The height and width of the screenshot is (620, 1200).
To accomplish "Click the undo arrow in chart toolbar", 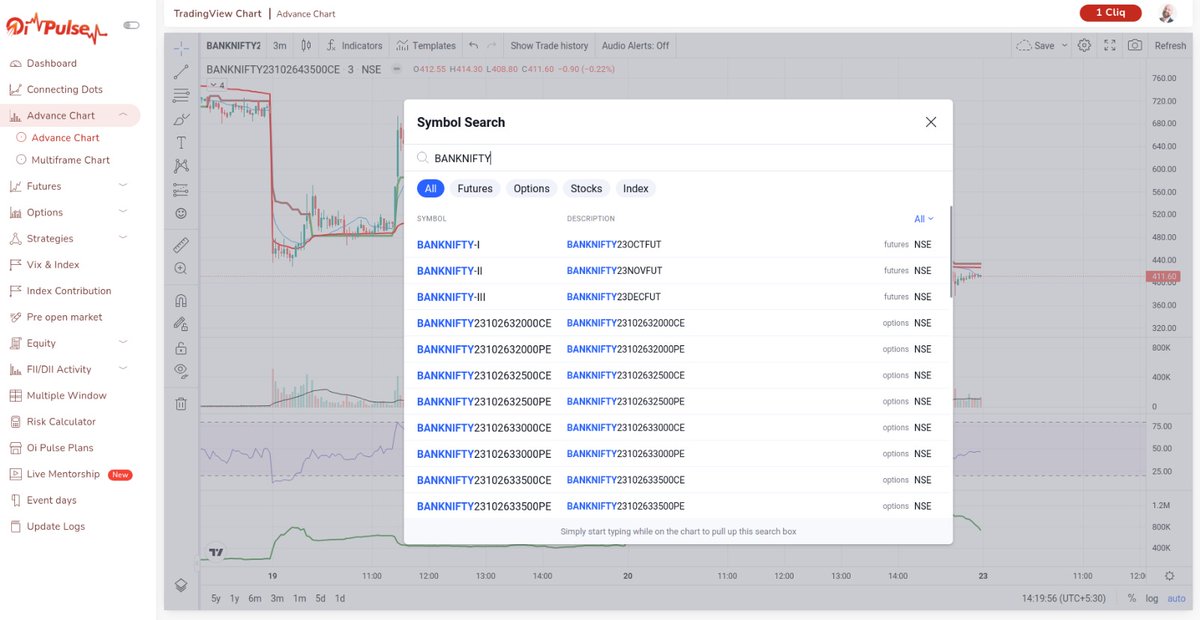I will click(473, 46).
